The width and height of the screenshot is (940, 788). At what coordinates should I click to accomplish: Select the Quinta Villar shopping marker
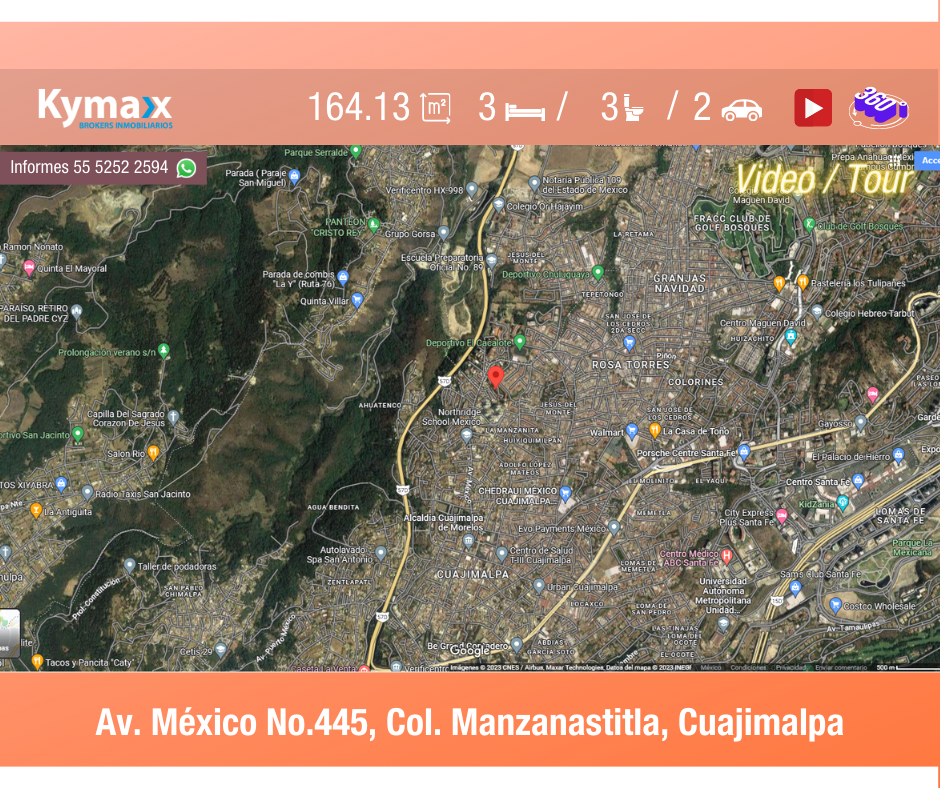pyautogui.click(x=357, y=300)
